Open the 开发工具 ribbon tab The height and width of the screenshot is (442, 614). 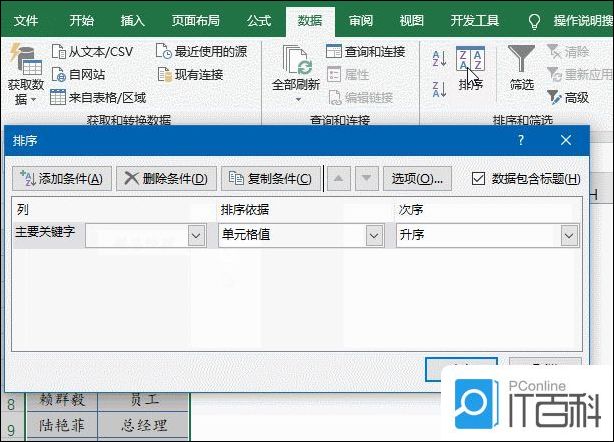[475, 20]
